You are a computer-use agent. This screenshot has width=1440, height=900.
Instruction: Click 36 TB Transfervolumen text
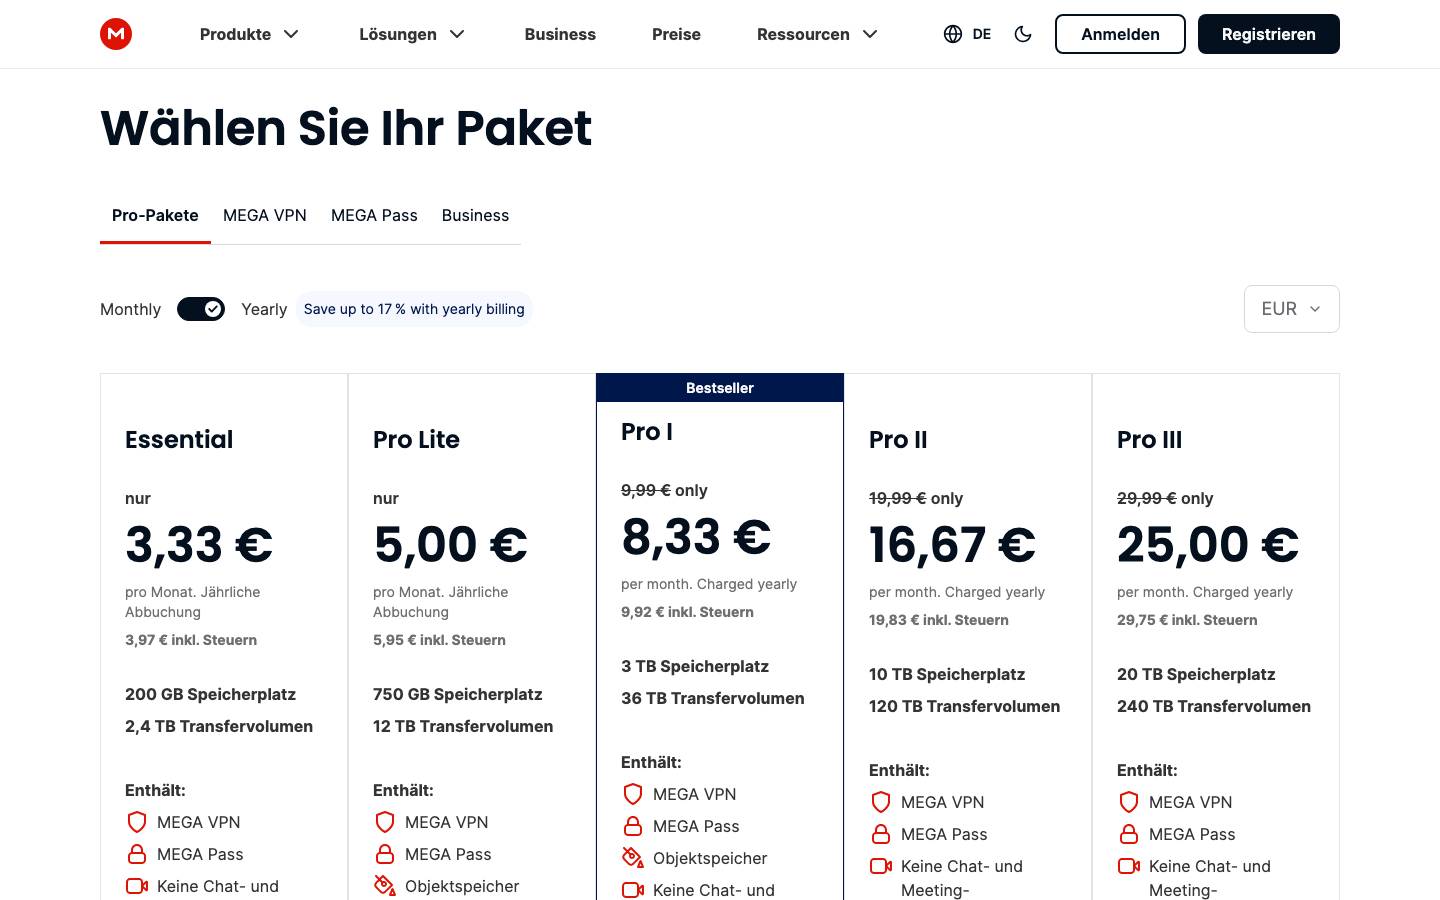click(712, 698)
